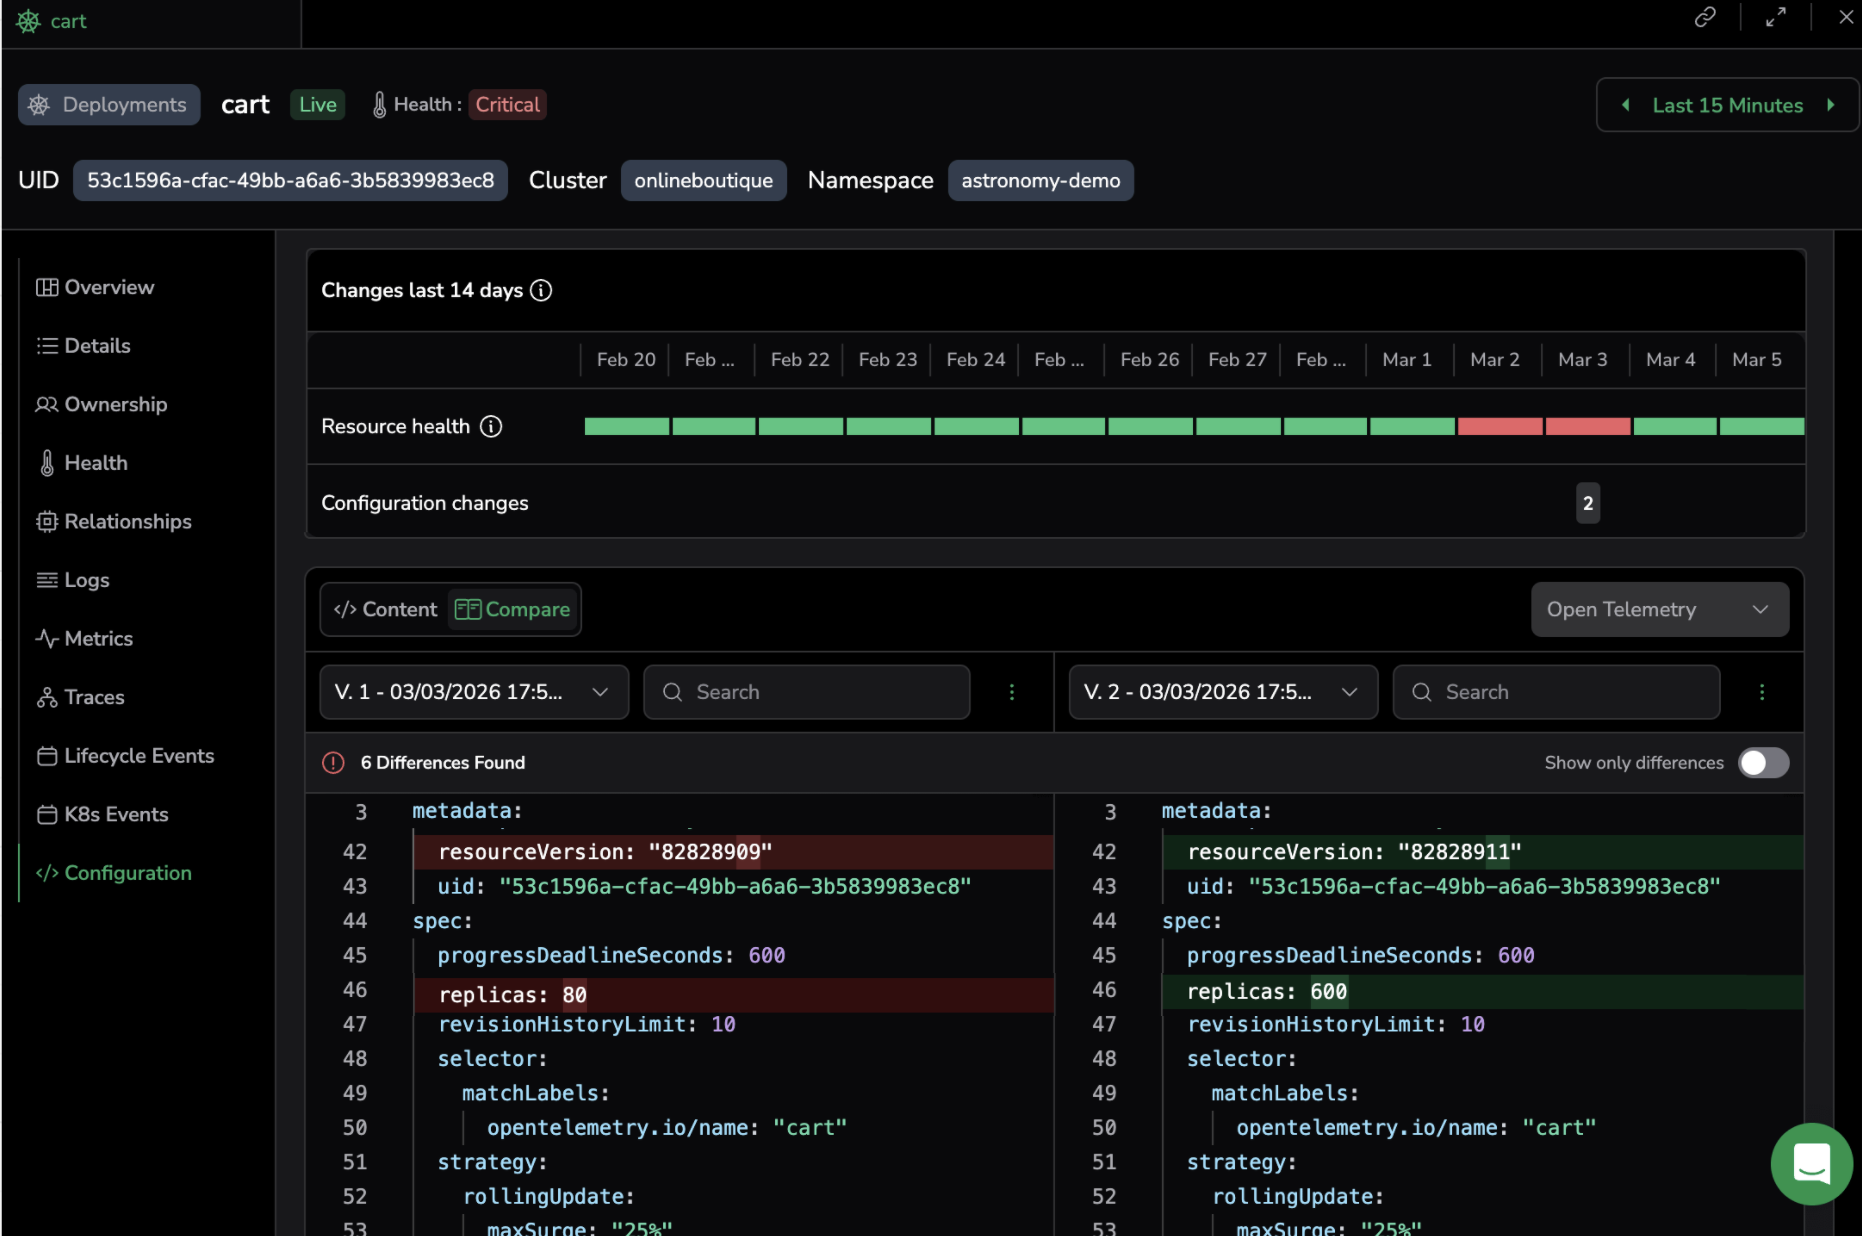1862x1236 pixels.
Task: Open the chat support bubble
Action: click(x=1811, y=1165)
